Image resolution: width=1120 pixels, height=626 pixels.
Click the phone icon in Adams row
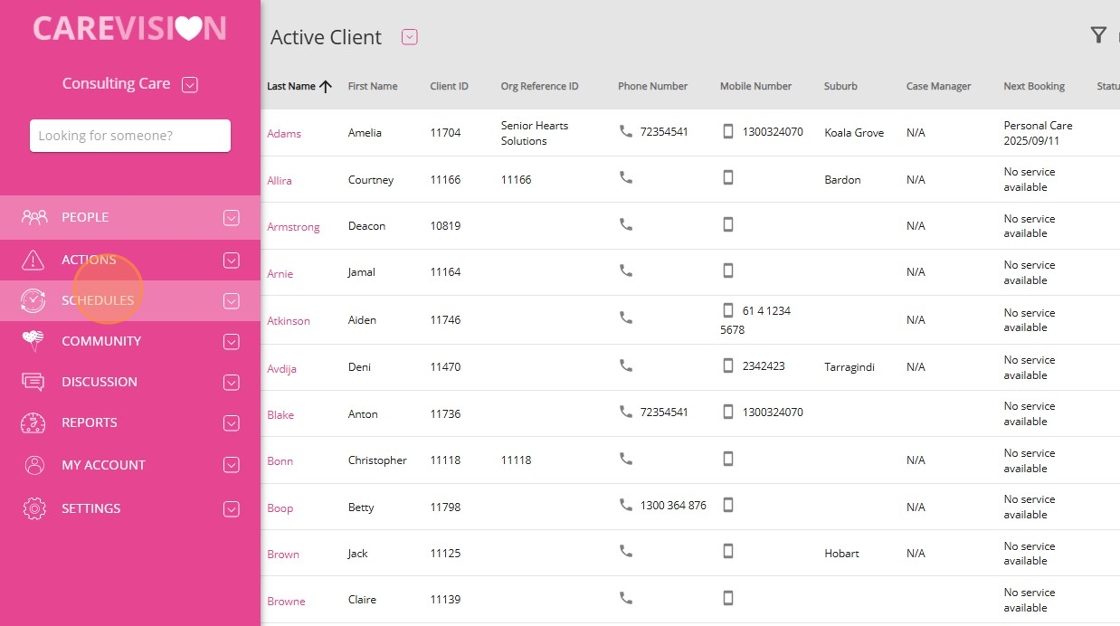(626, 131)
